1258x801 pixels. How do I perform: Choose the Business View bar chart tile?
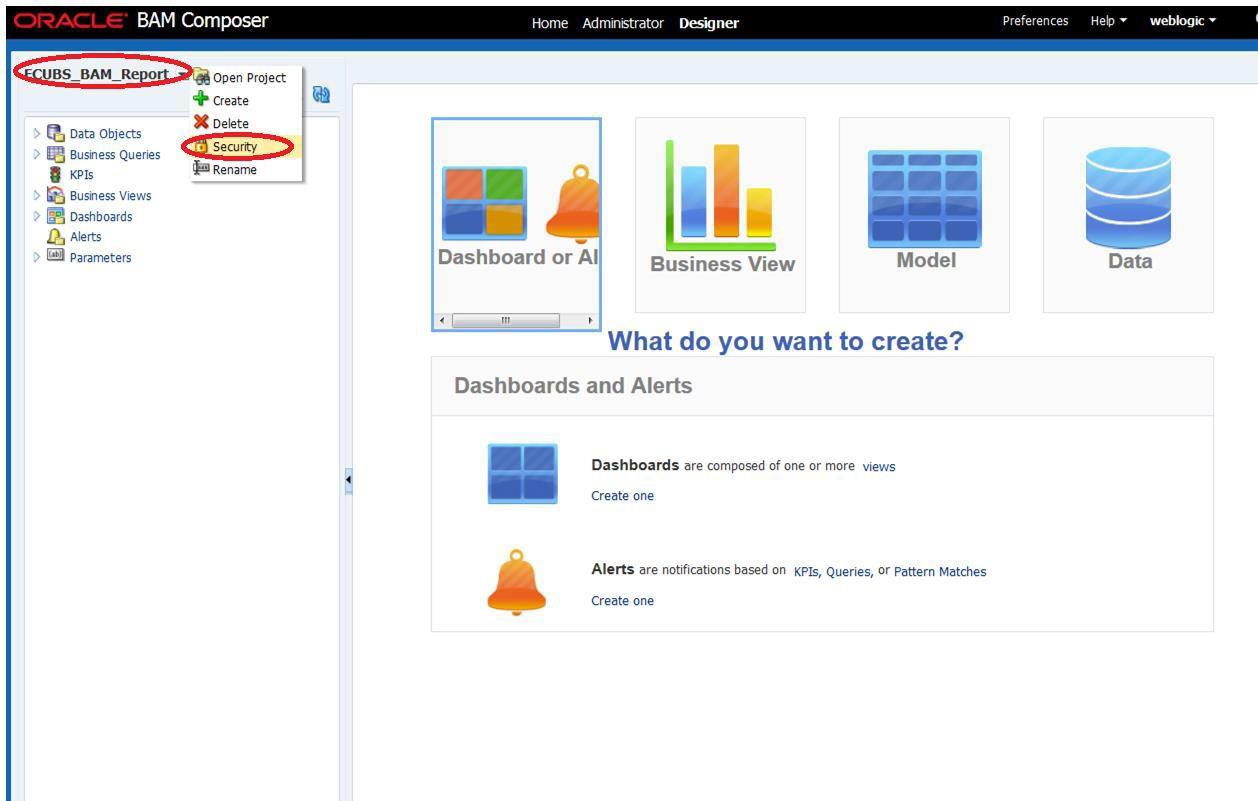click(x=720, y=214)
